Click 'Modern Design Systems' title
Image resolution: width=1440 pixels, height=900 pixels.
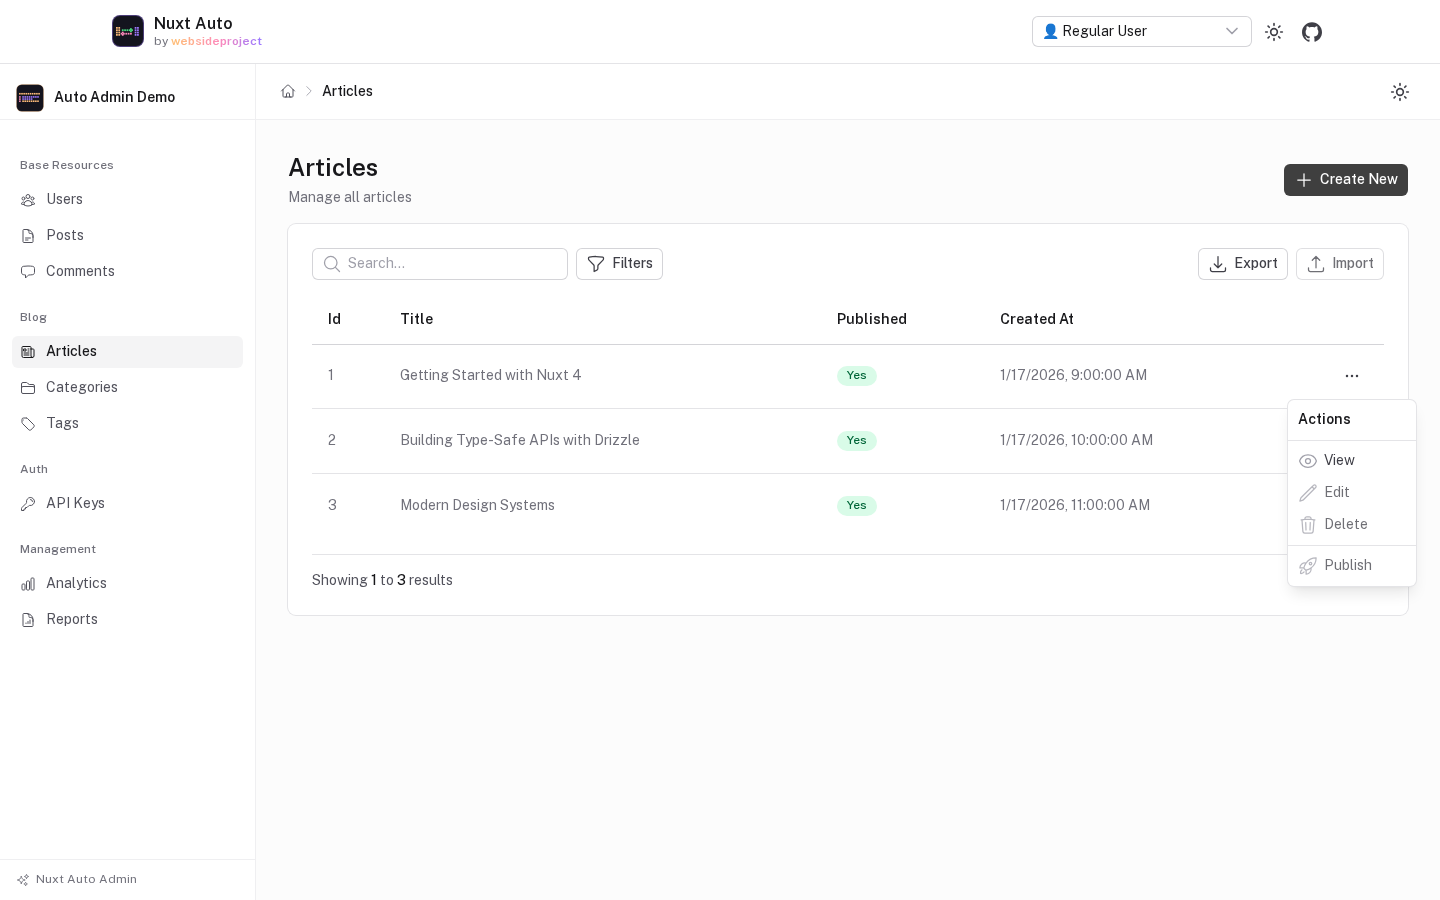(x=477, y=506)
